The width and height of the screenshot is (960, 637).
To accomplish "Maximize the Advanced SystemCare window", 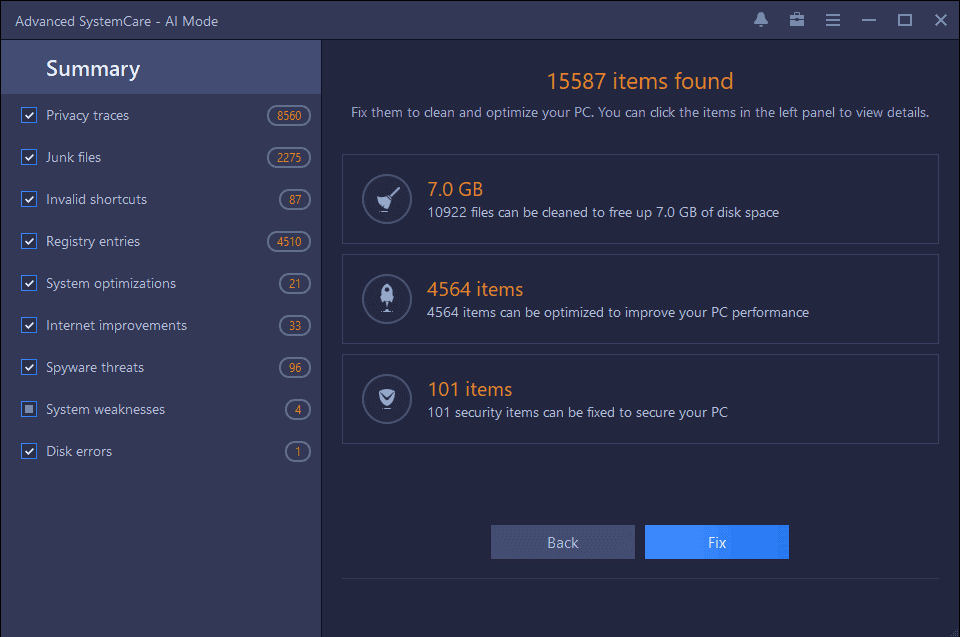I will [904, 20].
